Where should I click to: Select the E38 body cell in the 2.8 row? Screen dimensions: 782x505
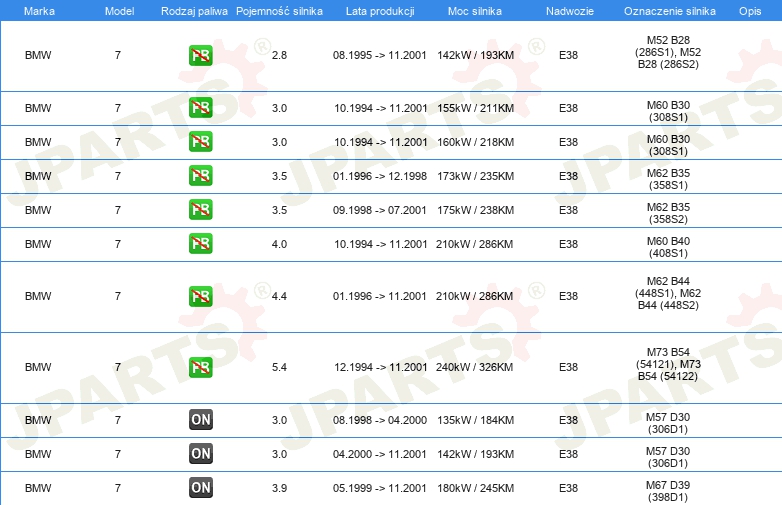568,55
